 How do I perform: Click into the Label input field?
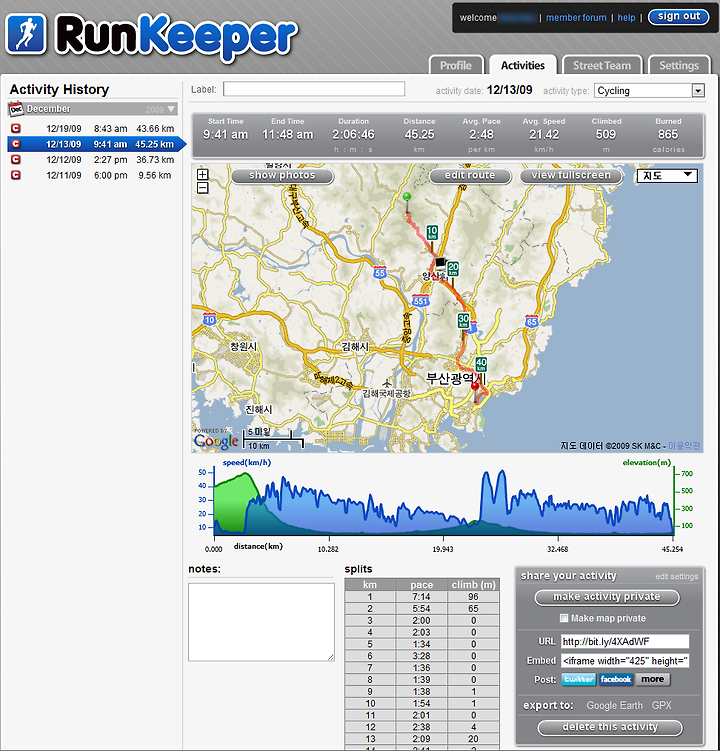point(314,89)
